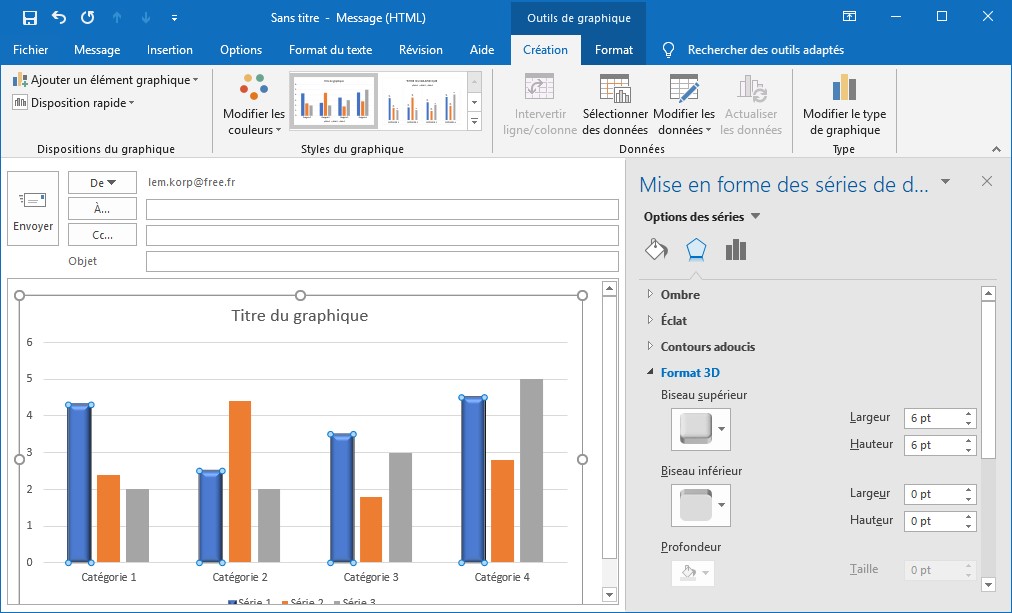Click Modifier le type de graphique
This screenshot has height=613, width=1012.
(844, 106)
